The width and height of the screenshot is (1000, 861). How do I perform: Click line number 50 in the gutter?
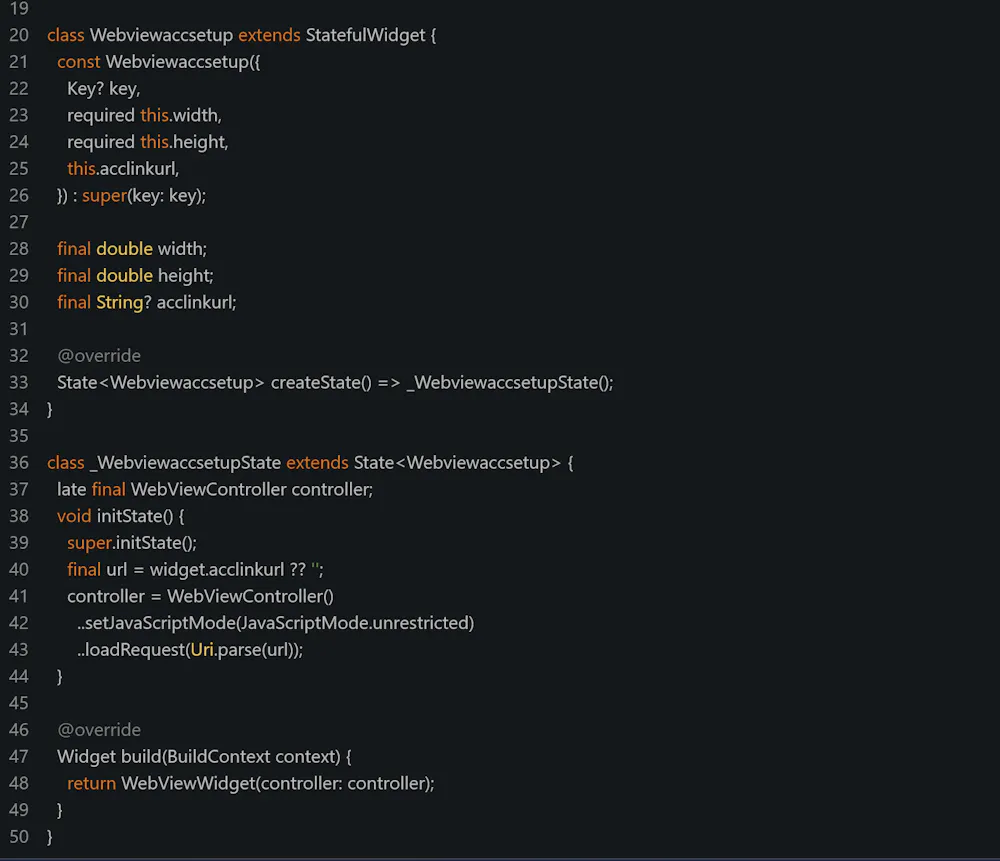point(19,837)
